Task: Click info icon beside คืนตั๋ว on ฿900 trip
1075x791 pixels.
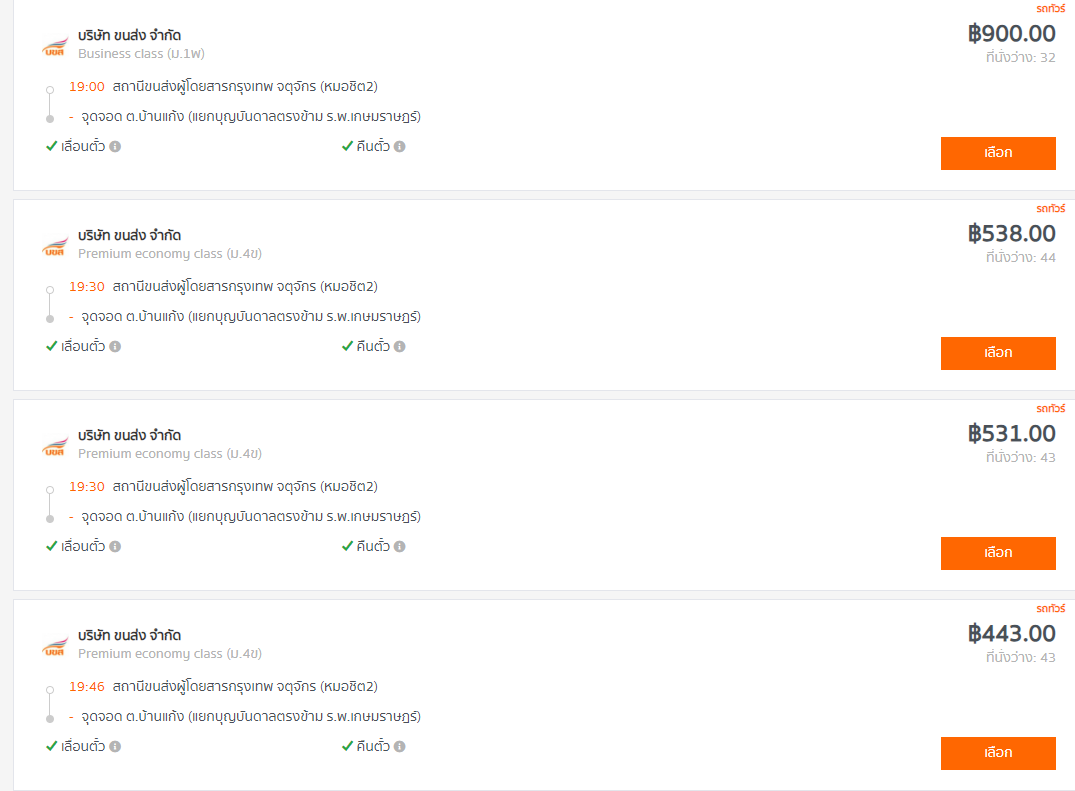Action: click(400, 146)
